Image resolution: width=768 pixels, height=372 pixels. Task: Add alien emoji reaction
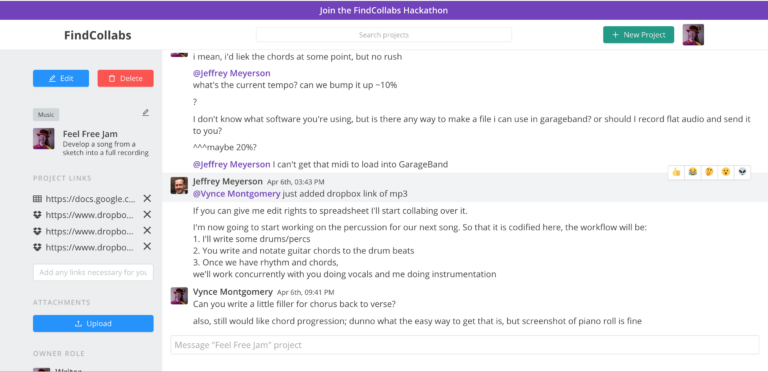[x=742, y=172]
